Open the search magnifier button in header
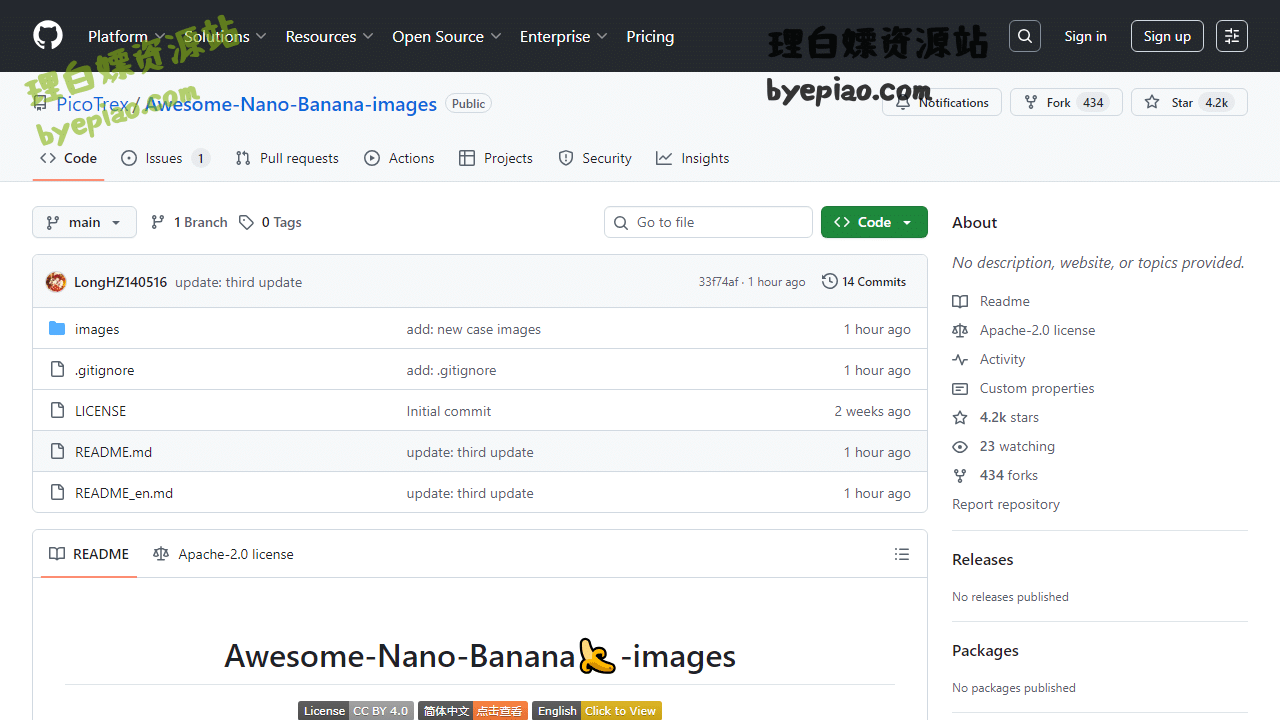The width and height of the screenshot is (1280, 720). 1025,36
